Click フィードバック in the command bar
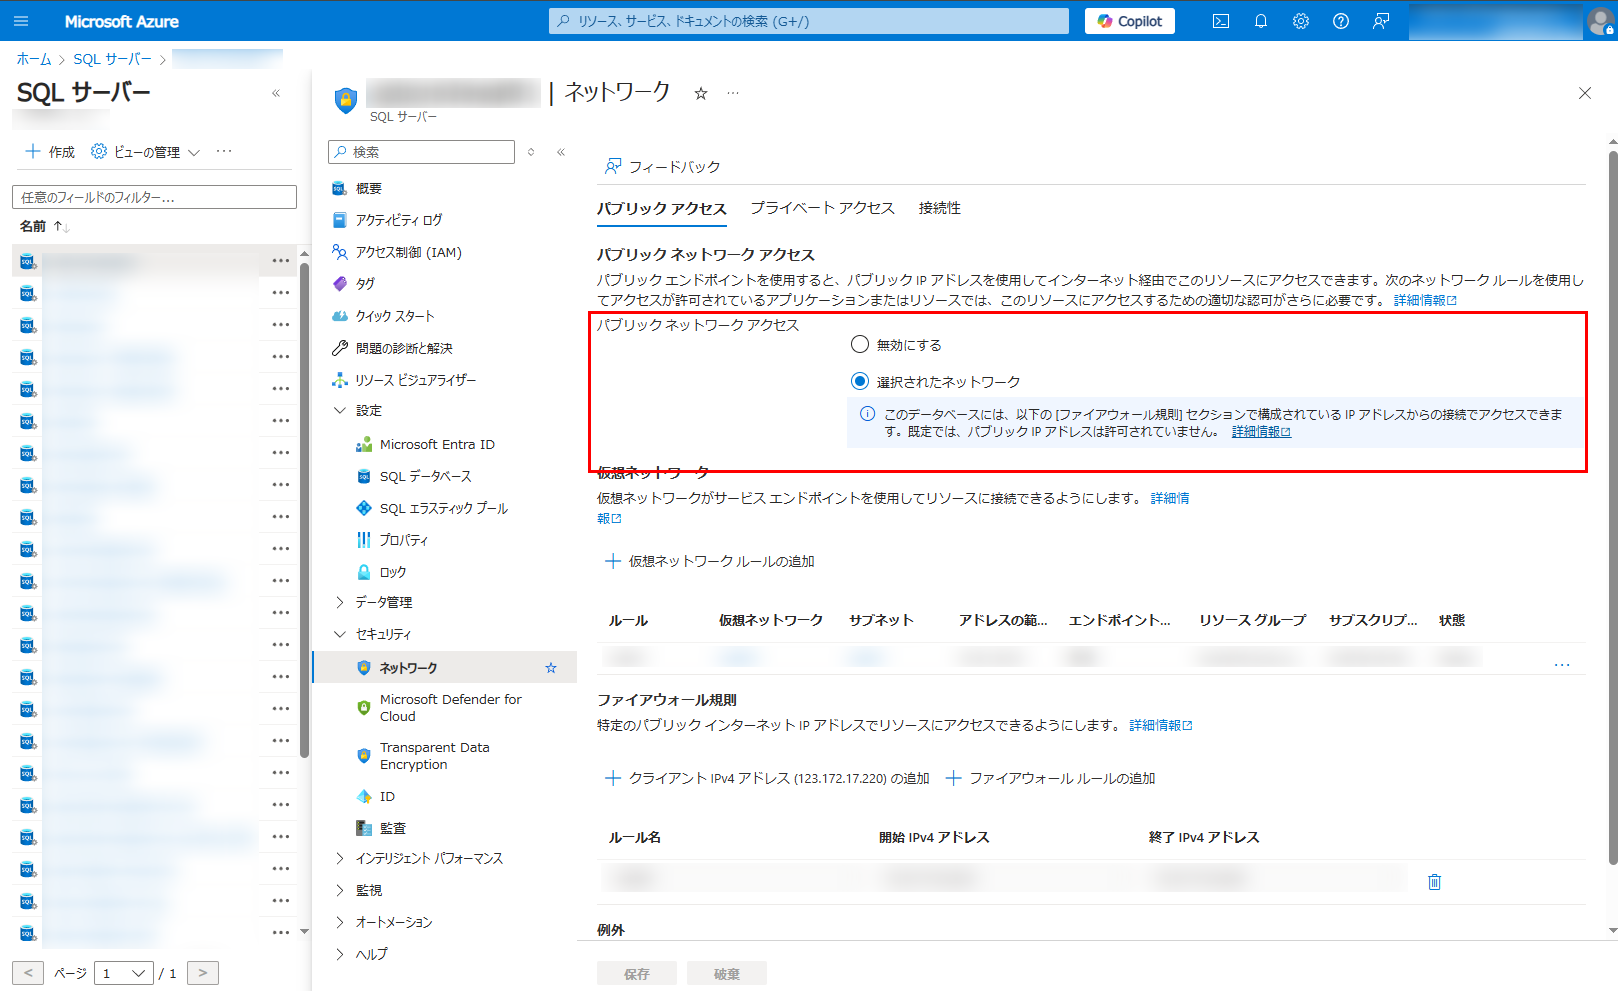This screenshot has height=991, width=1618. [663, 166]
